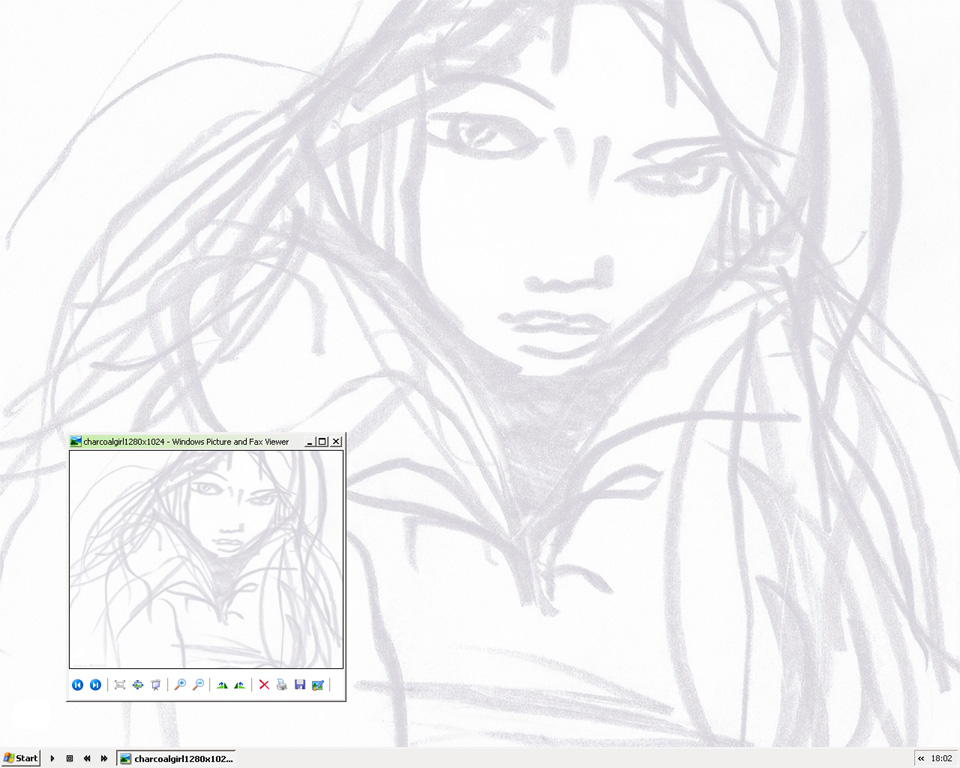Image resolution: width=960 pixels, height=768 pixels.
Task: Zoom out of the picture
Action: pyautogui.click(x=198, y=685)
